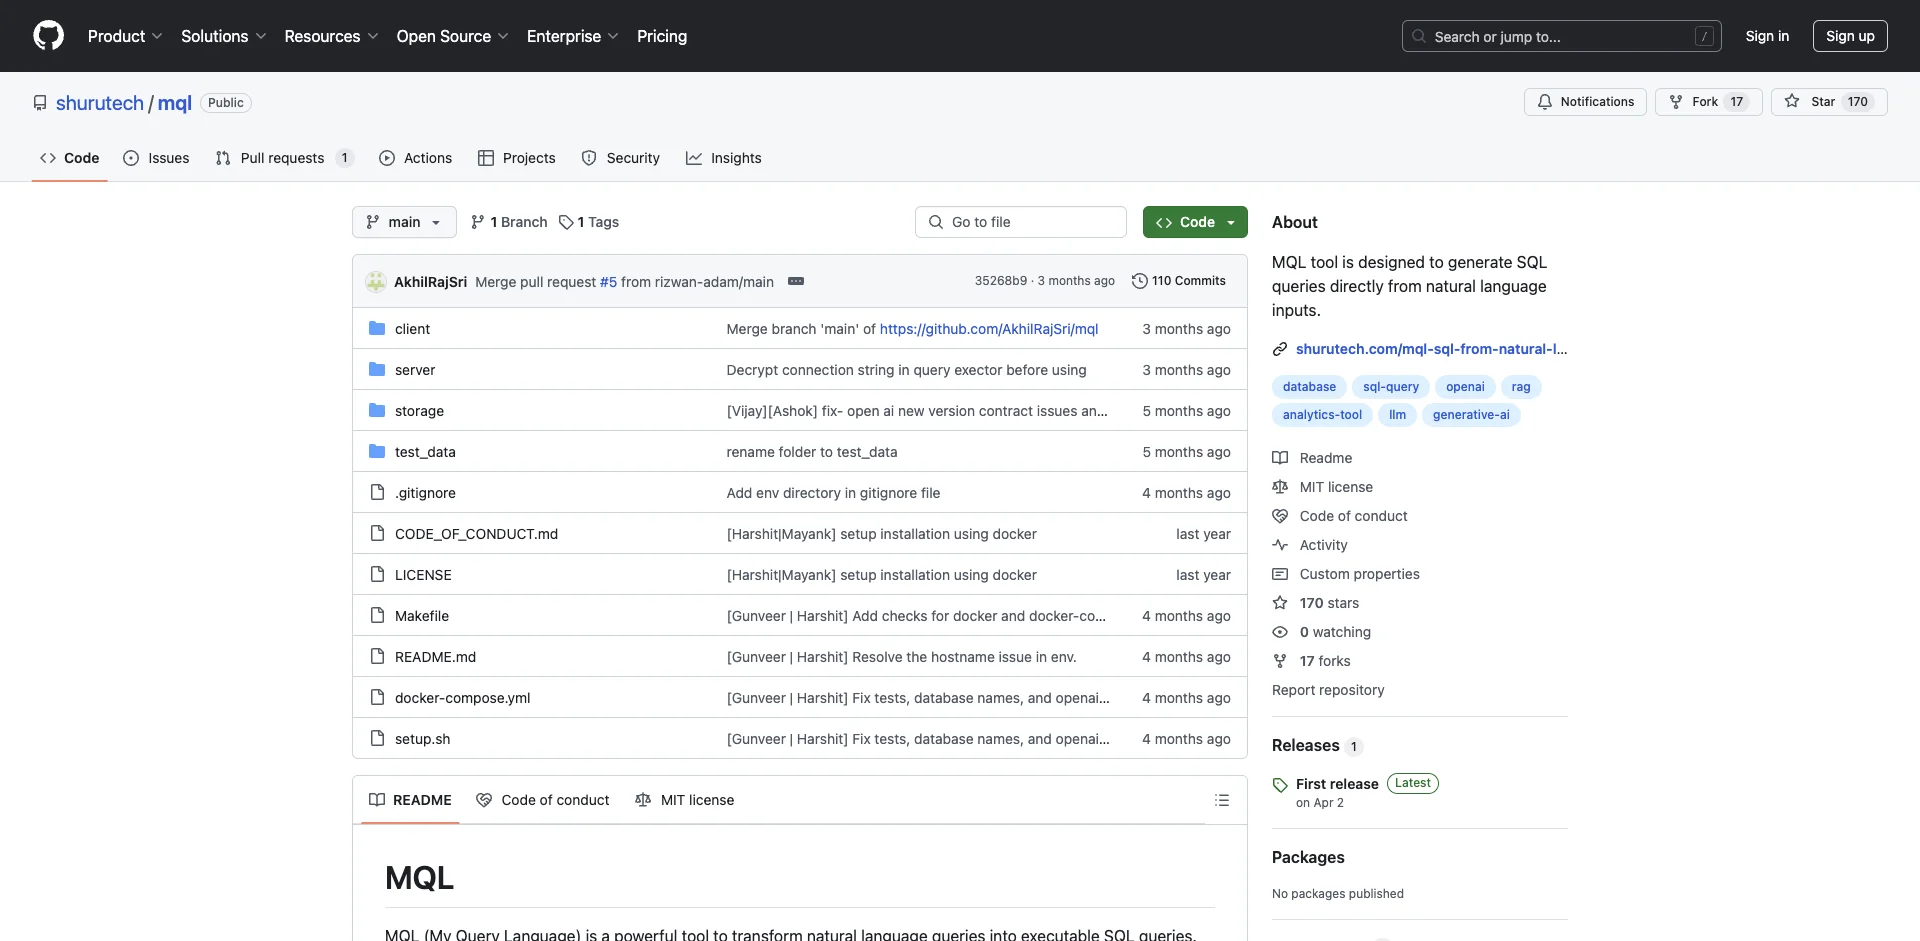This screenshot has height=941, width=1920.
Task: Open pull request #5 link
Action: click(608, 282)
